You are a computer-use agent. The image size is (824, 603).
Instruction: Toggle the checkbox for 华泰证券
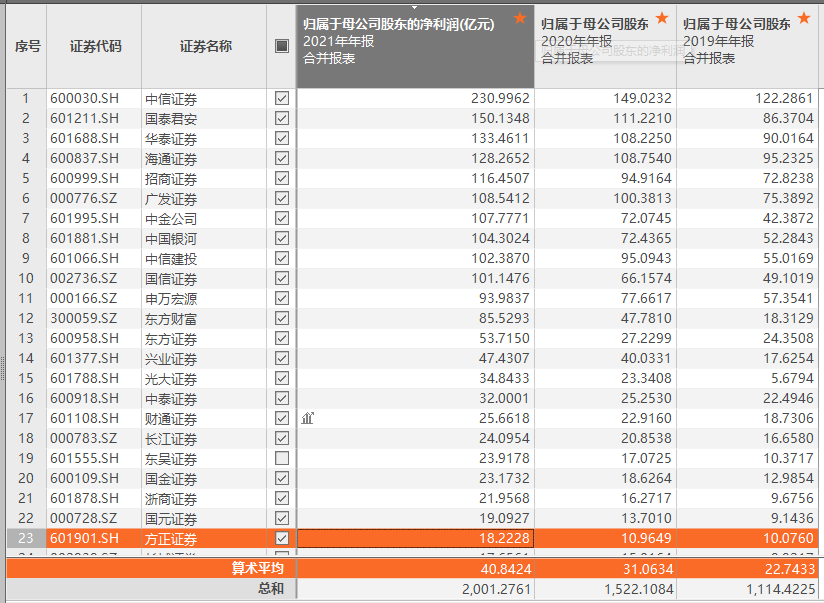point(282,138)
